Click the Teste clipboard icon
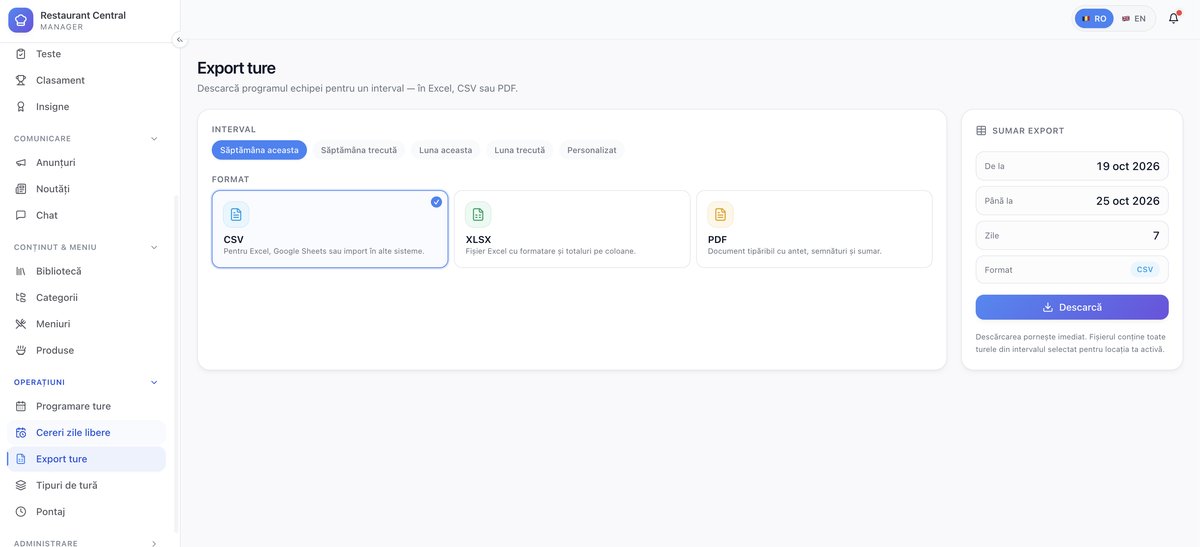The width and height of the screenshot is (1200, 547). [x=21, y=54]
